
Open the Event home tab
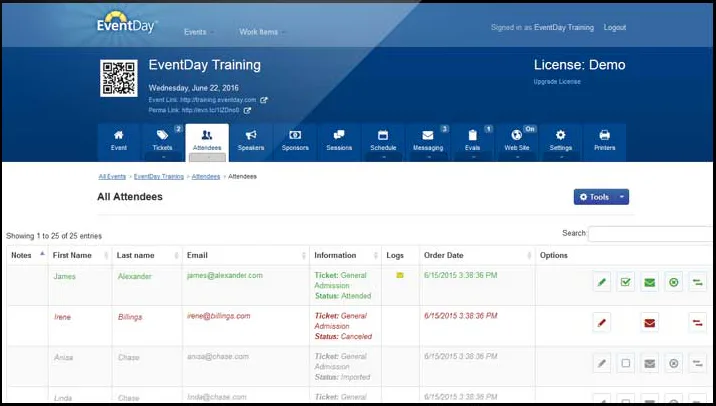(x=119, y=142)
